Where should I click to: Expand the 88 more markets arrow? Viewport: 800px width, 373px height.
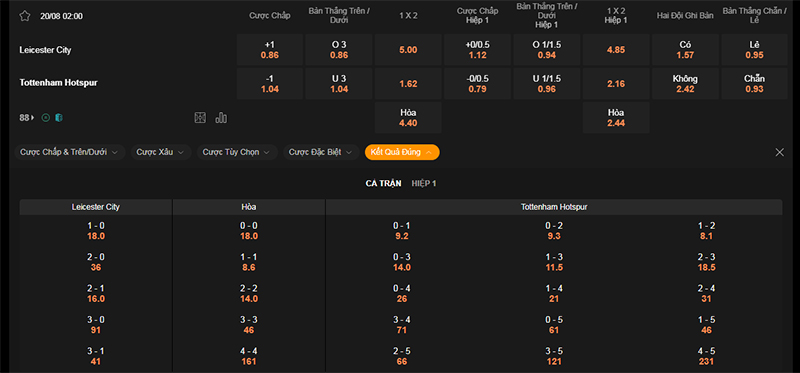27,118
